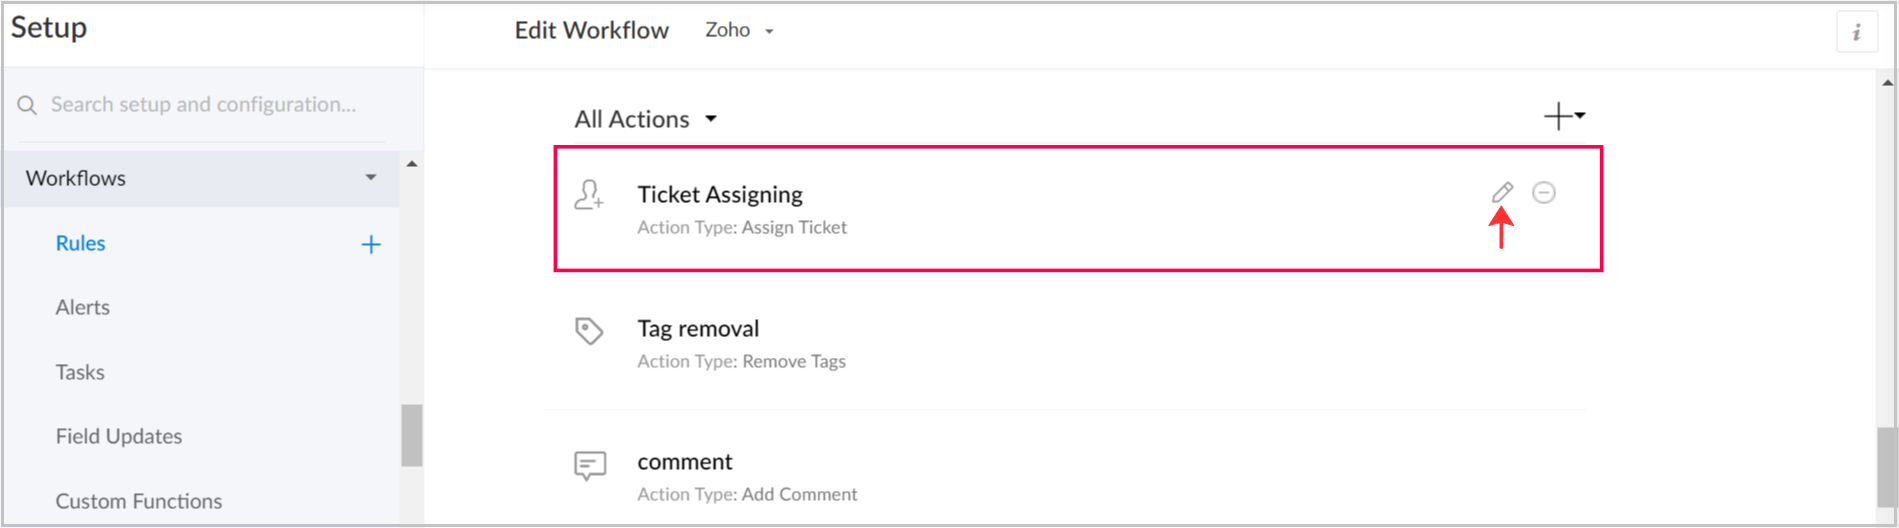Viewport: 1899px width, 528px height.
Task: Go to Tasks in the sidebar
Action: tap(80, 372)
